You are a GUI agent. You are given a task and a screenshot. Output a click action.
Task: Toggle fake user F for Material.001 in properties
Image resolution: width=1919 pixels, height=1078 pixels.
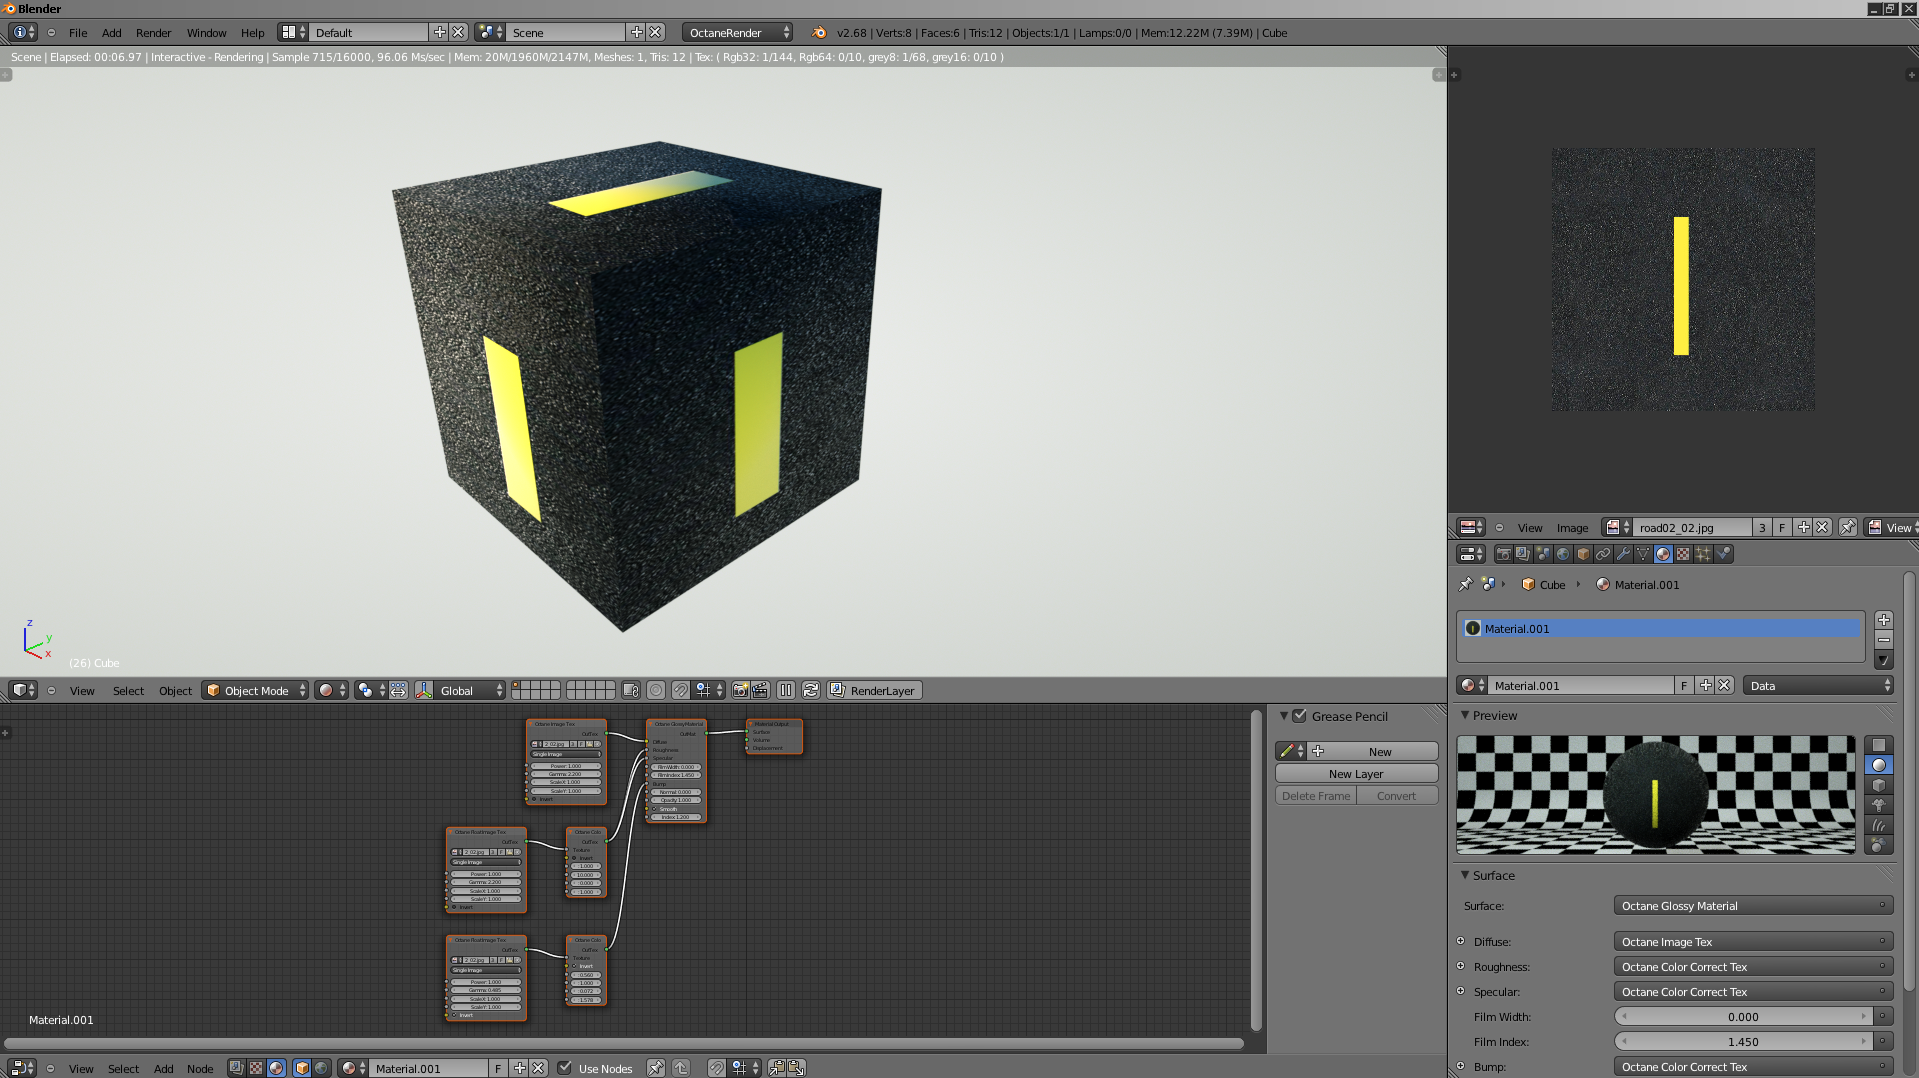click(1685, 685)
